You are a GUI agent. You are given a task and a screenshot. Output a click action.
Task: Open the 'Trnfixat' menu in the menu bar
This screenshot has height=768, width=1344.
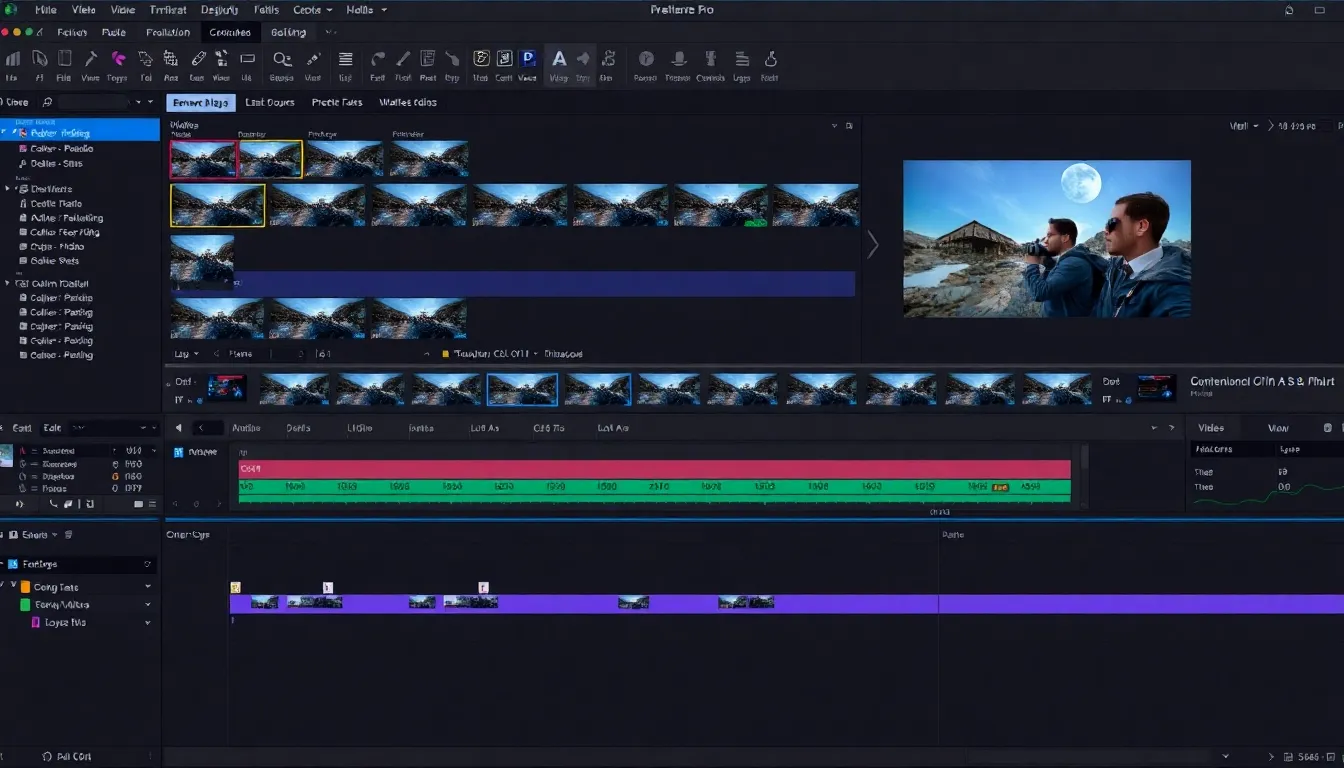coord(168,10)
